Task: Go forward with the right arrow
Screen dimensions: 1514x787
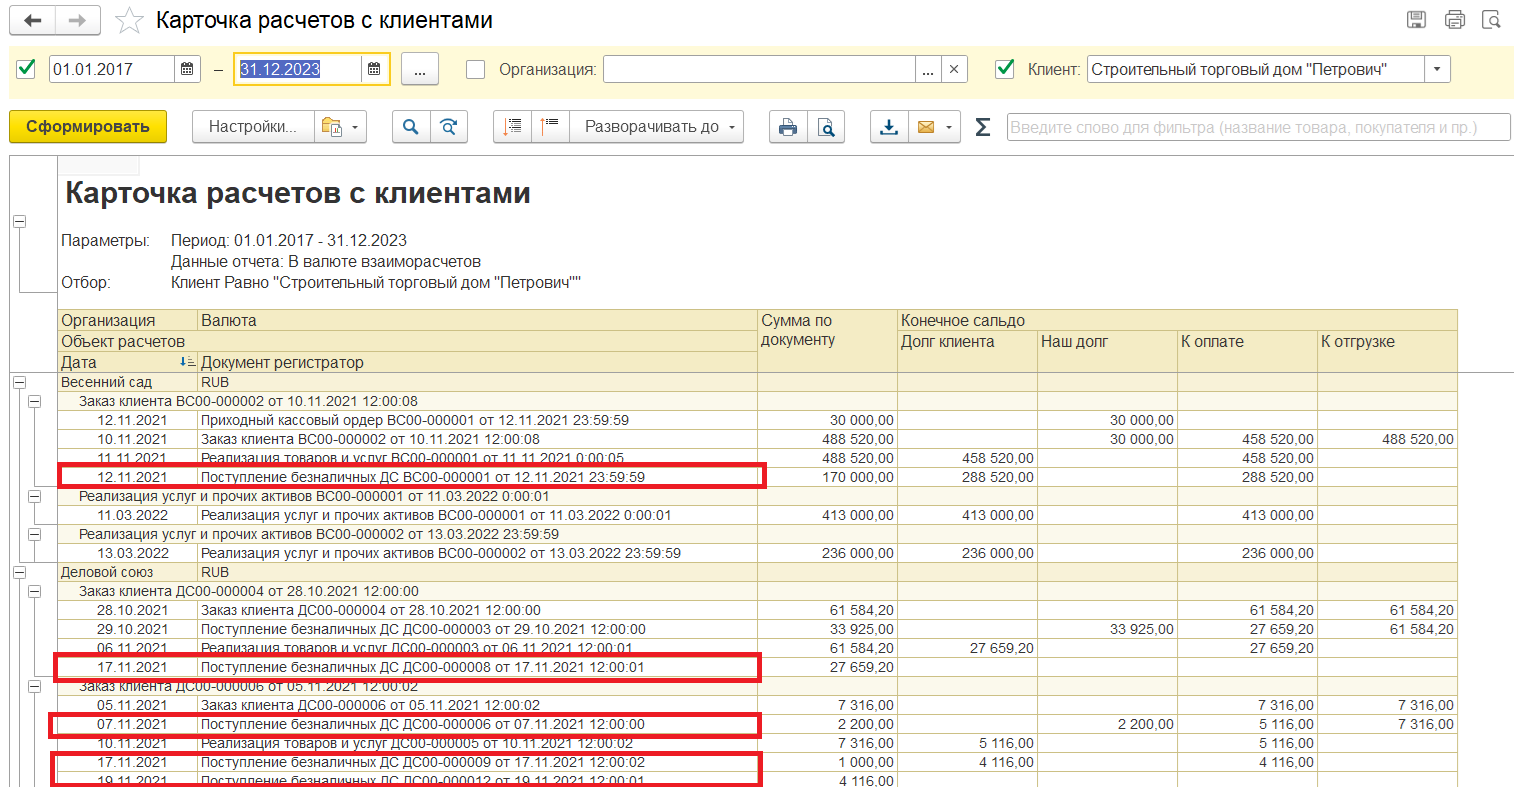Action: 77,20
